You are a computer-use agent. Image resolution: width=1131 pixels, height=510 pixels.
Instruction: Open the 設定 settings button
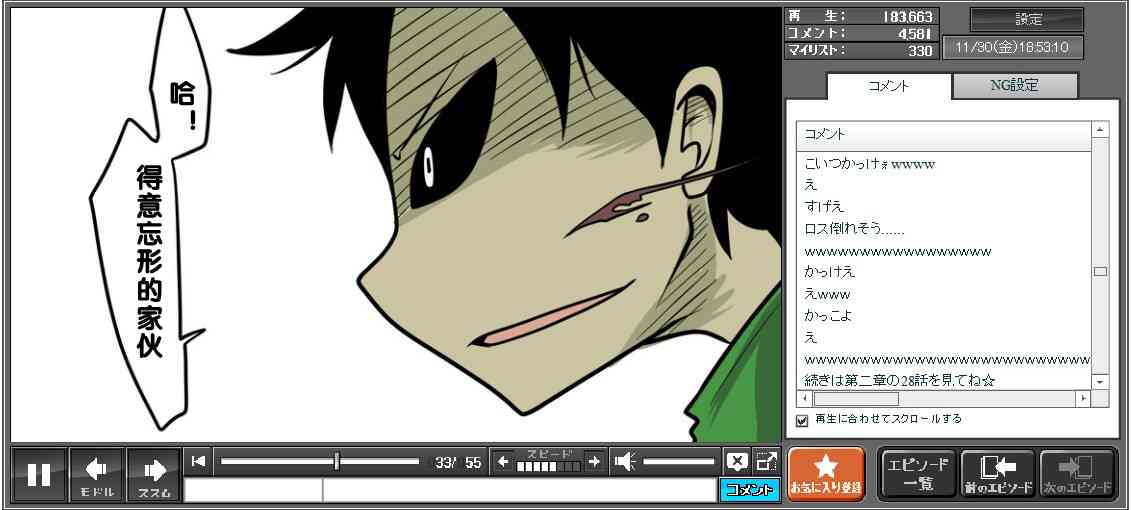pyautogui.click(x=1027, y=19)
